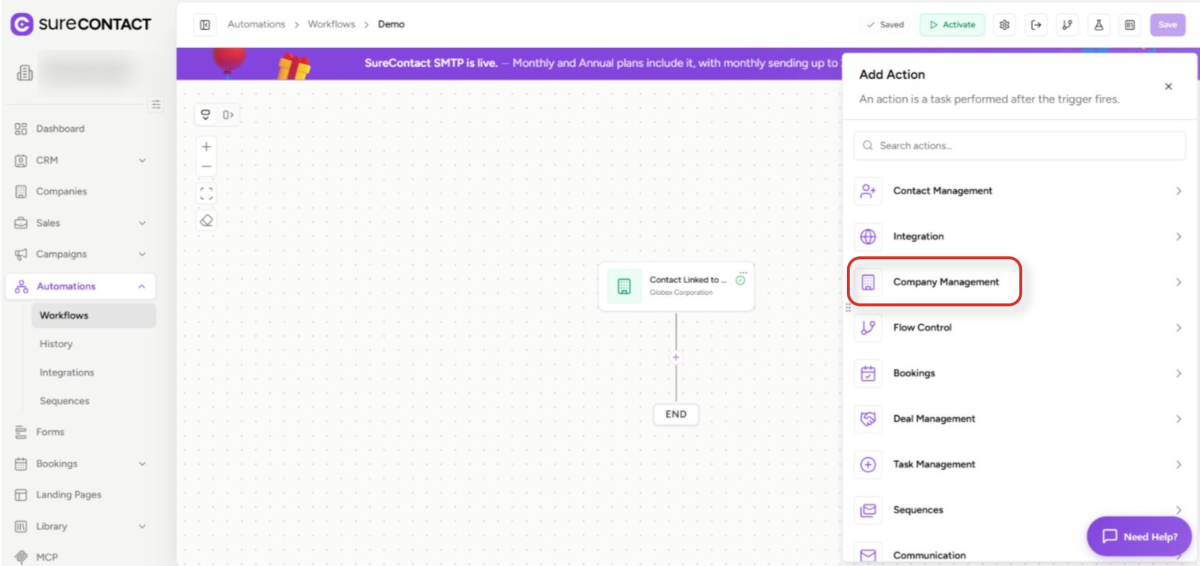Click the plus connector to add step
The width and height of the screenshot is (1200, 566).
[x=676, y=357]
